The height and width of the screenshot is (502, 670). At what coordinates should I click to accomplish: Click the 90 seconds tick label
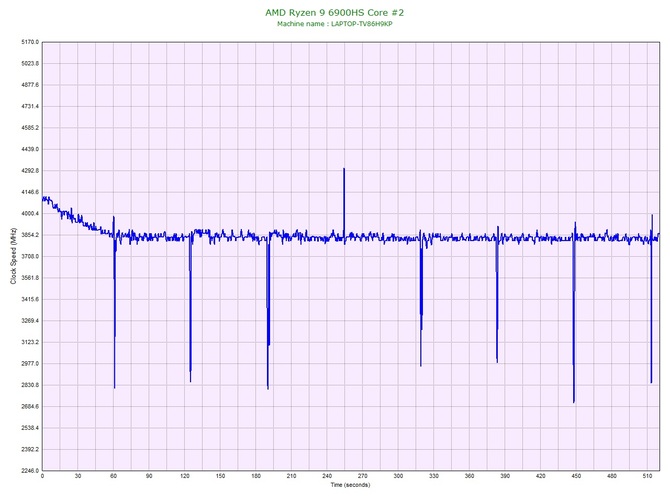coord(149,476)
